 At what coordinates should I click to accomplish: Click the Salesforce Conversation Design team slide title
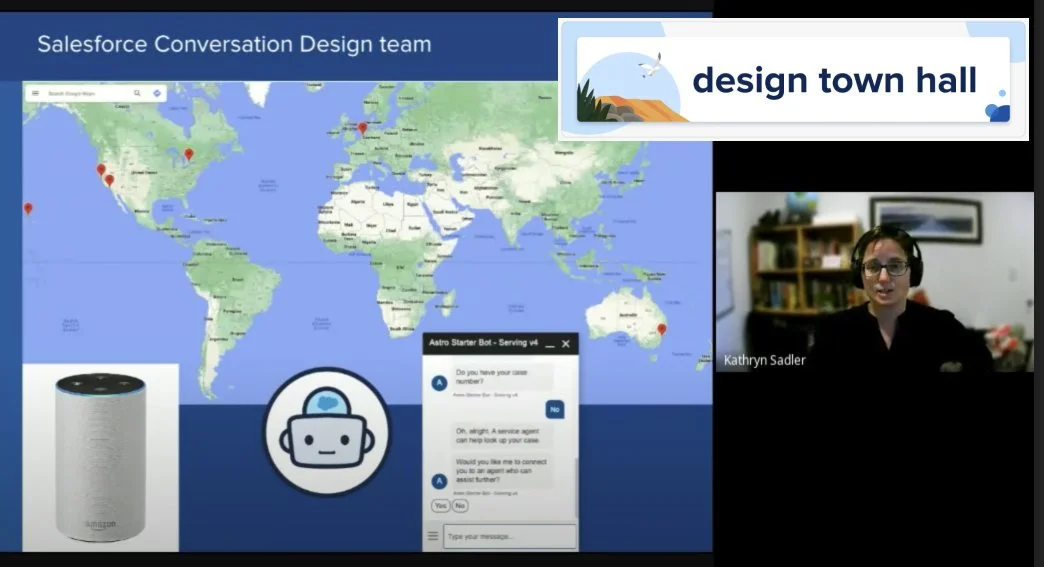pyautogui.click(x=234, y=44)
